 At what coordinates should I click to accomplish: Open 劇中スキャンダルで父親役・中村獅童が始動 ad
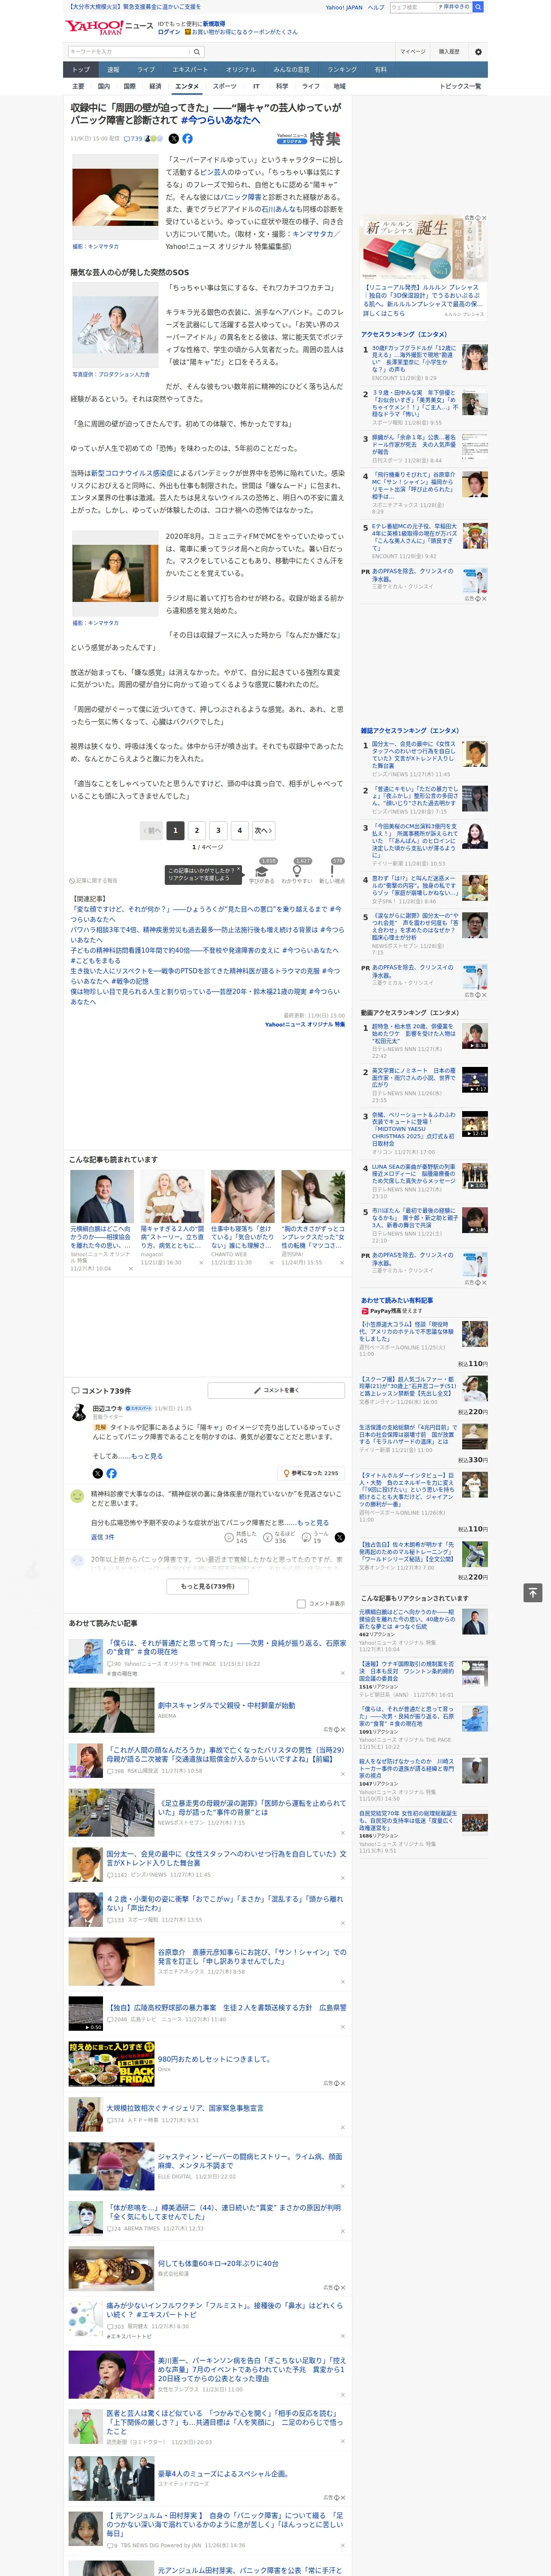tap(226, 1705)
